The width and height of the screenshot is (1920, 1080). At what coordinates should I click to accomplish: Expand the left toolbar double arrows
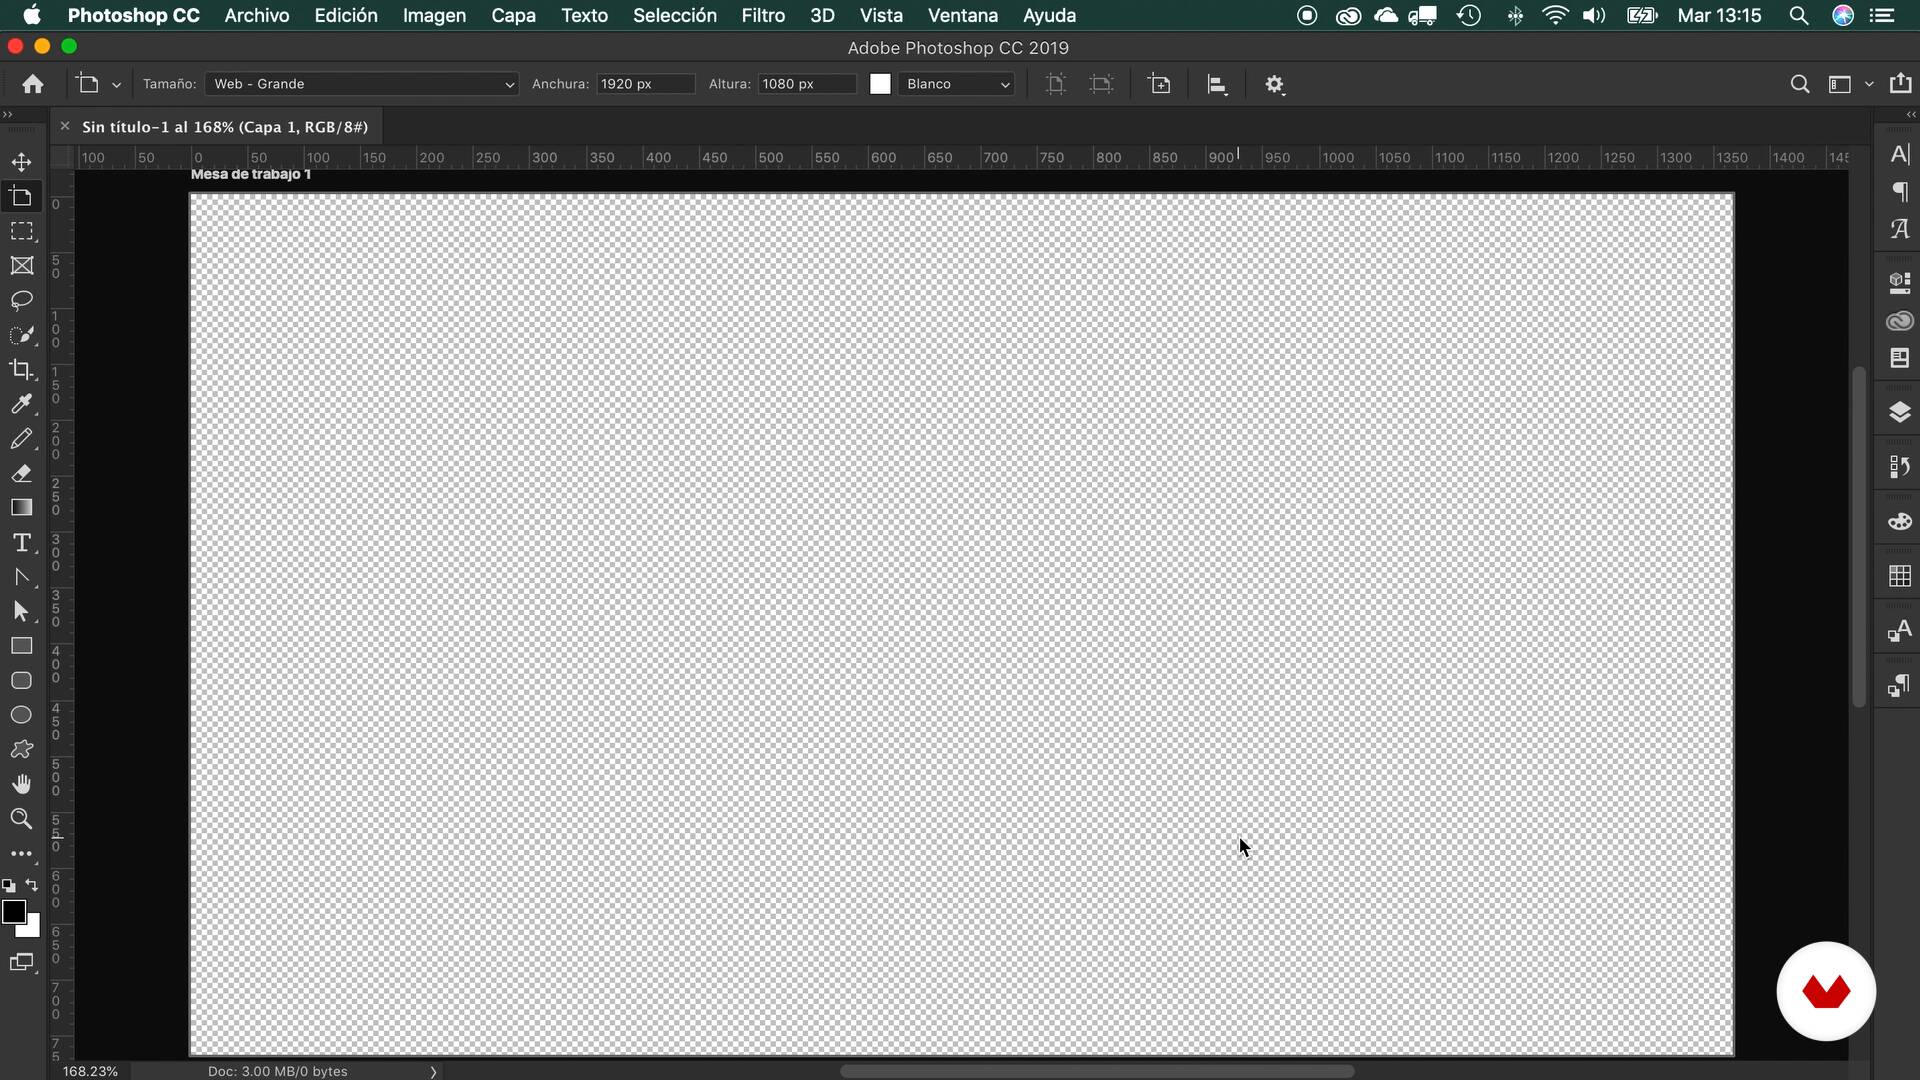(8, 114)
